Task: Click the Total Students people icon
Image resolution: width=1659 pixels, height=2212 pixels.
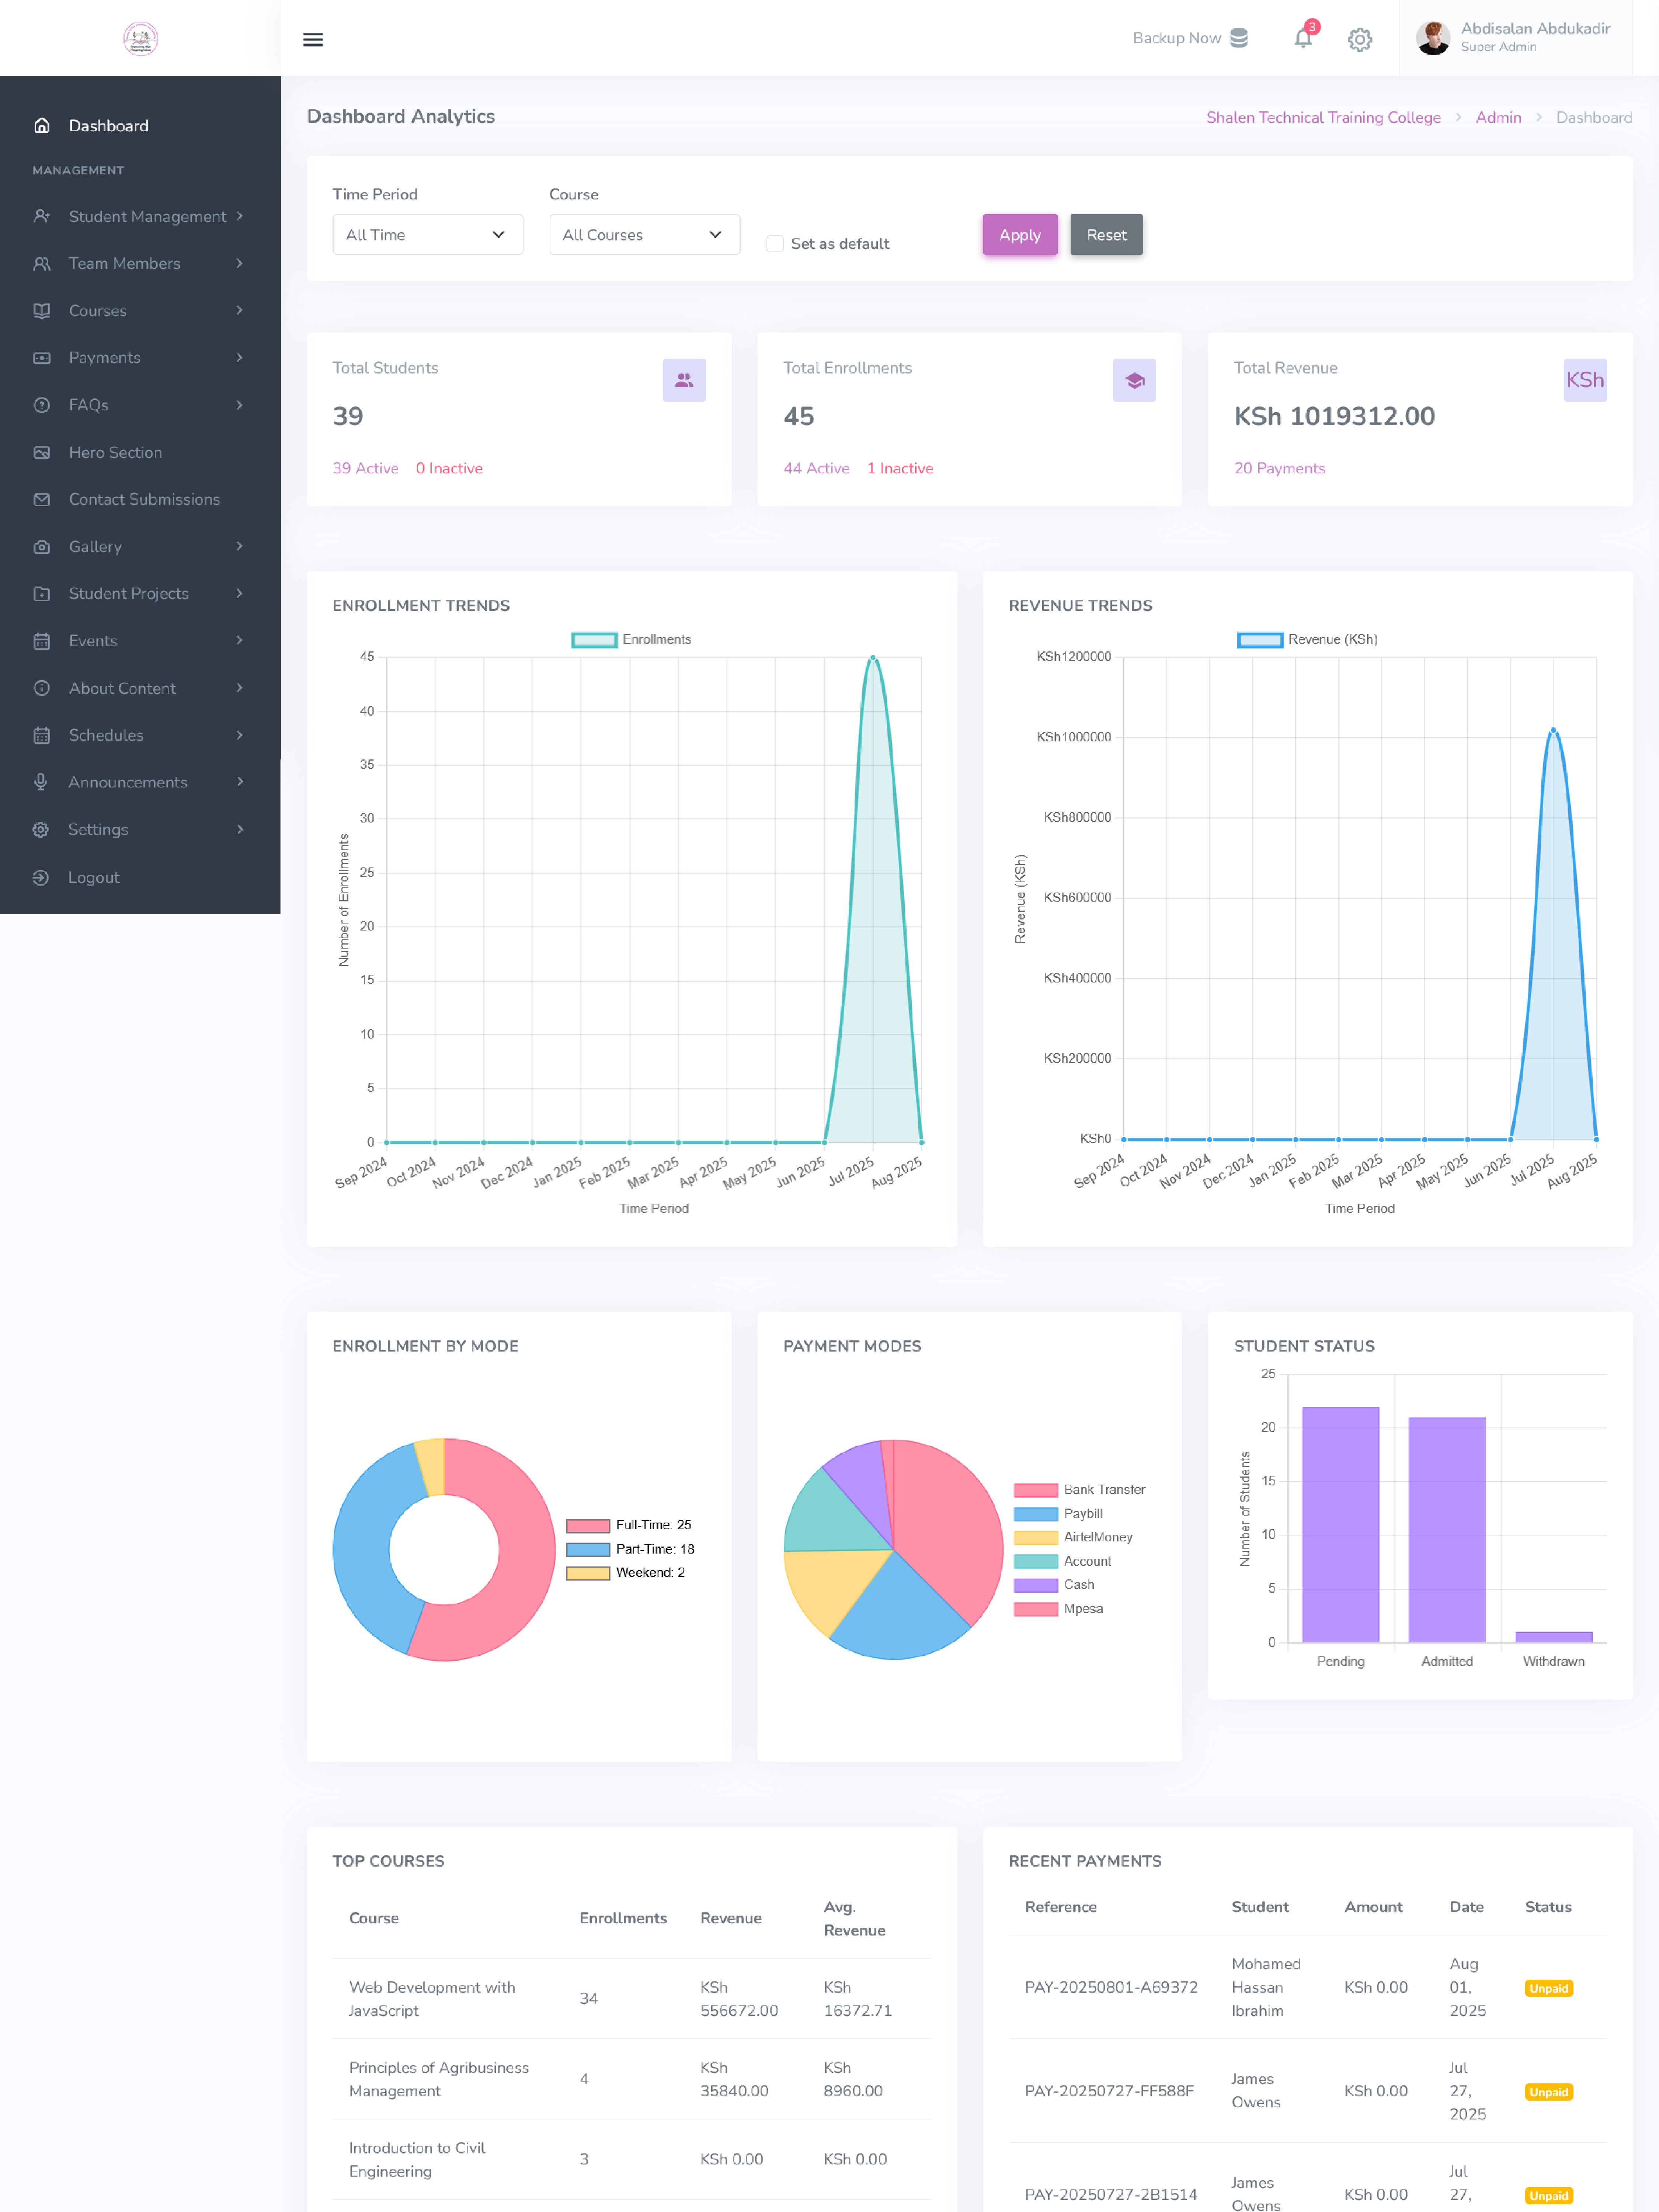Action: click(684, 380)
